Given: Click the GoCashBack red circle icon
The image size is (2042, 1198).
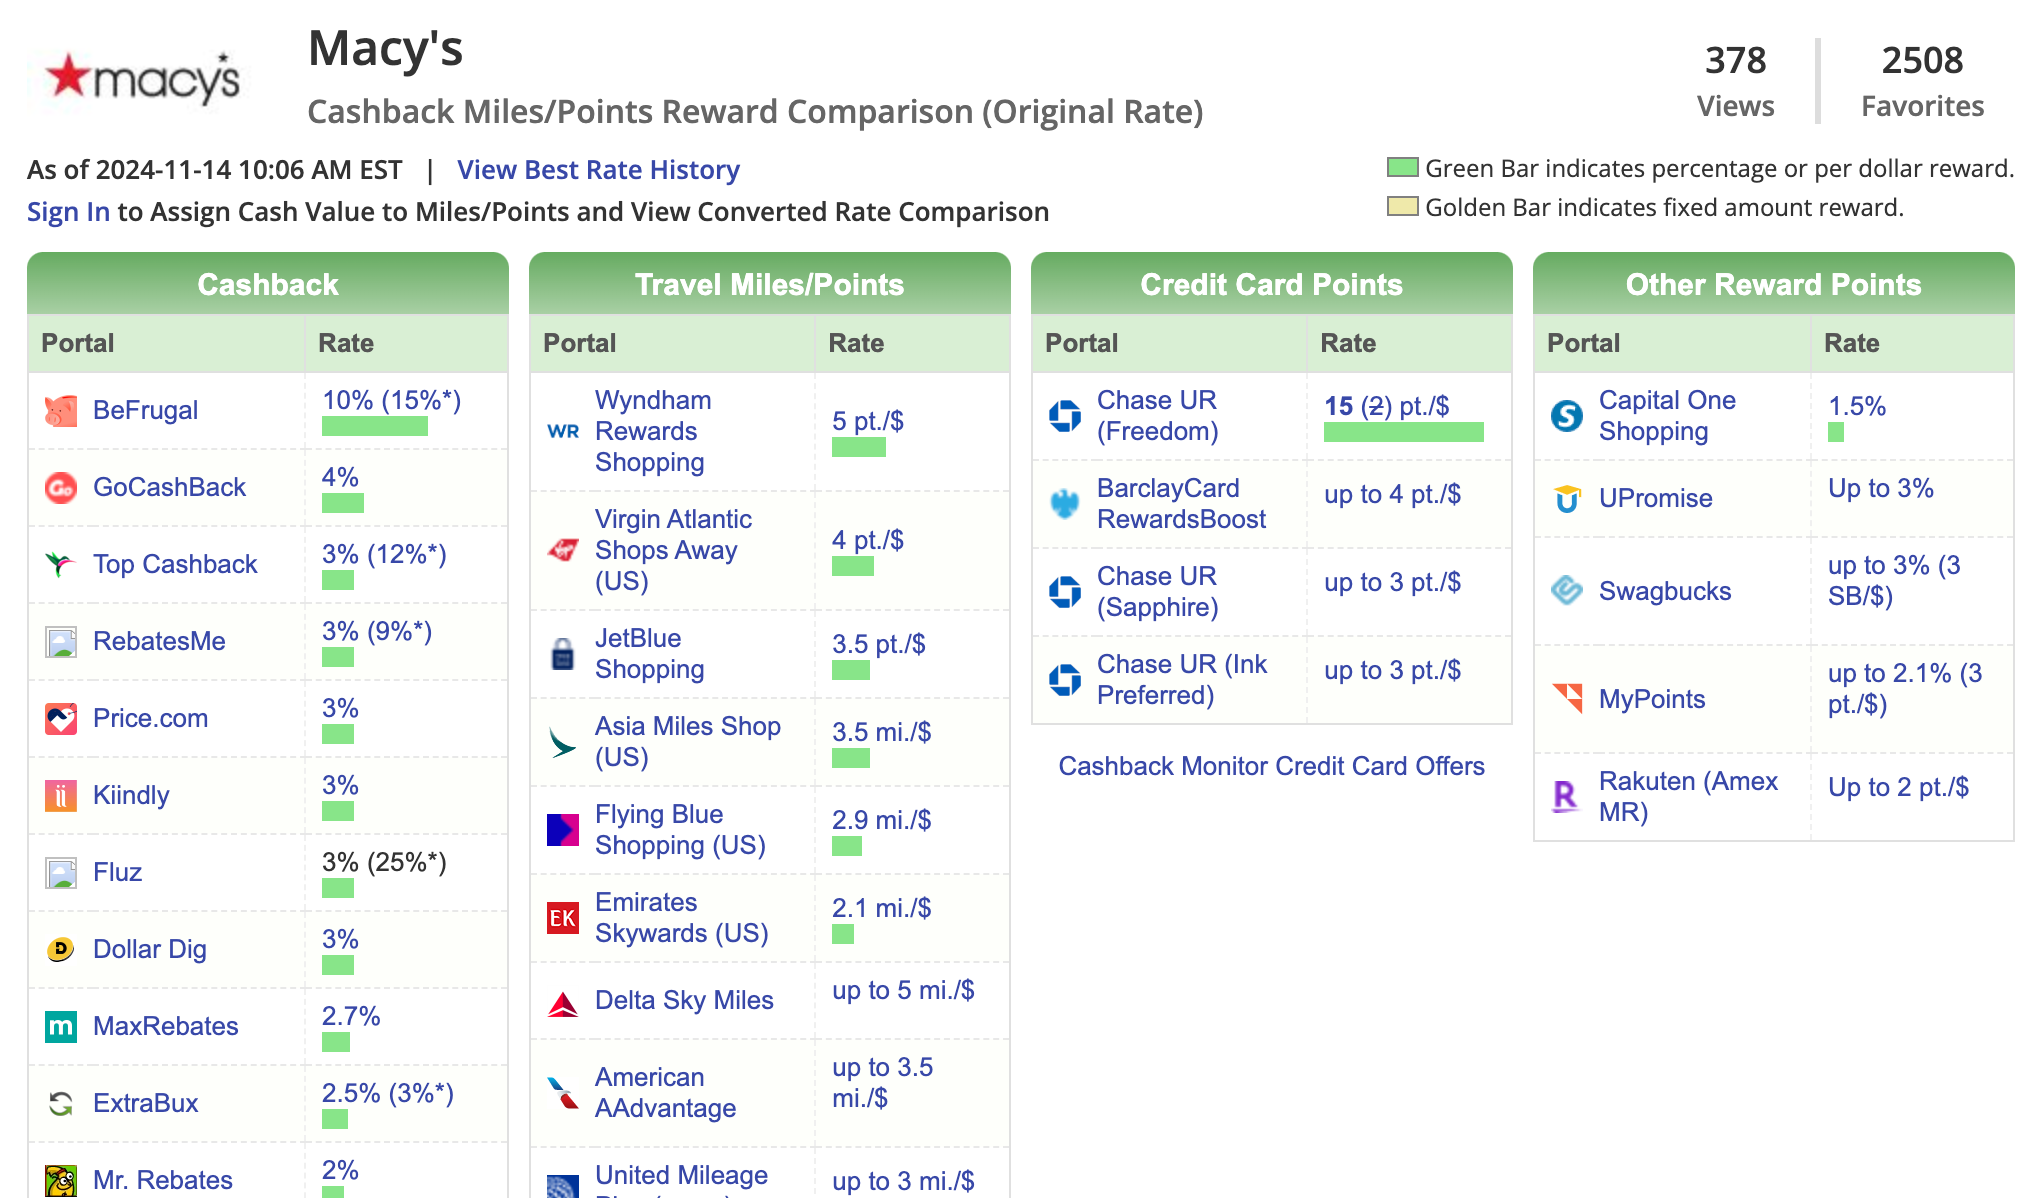Looking at the screenshot, I should [61, 488].
